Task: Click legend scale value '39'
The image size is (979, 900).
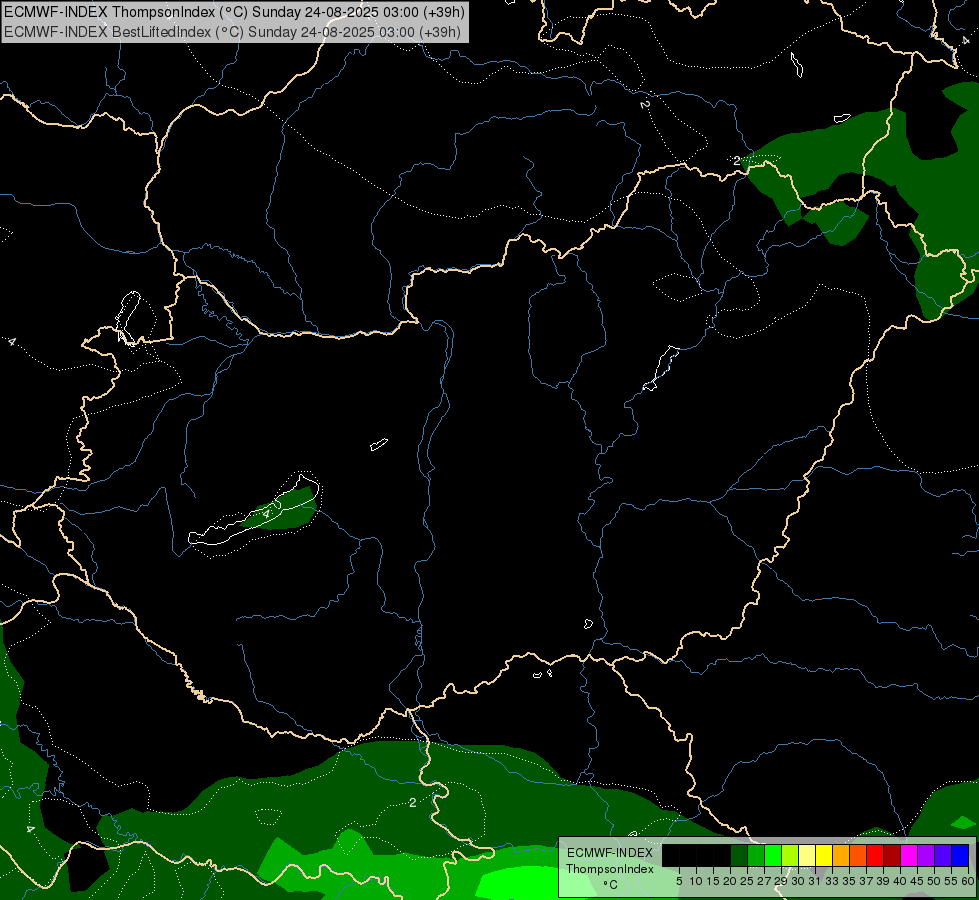Action: click(883, 881)
